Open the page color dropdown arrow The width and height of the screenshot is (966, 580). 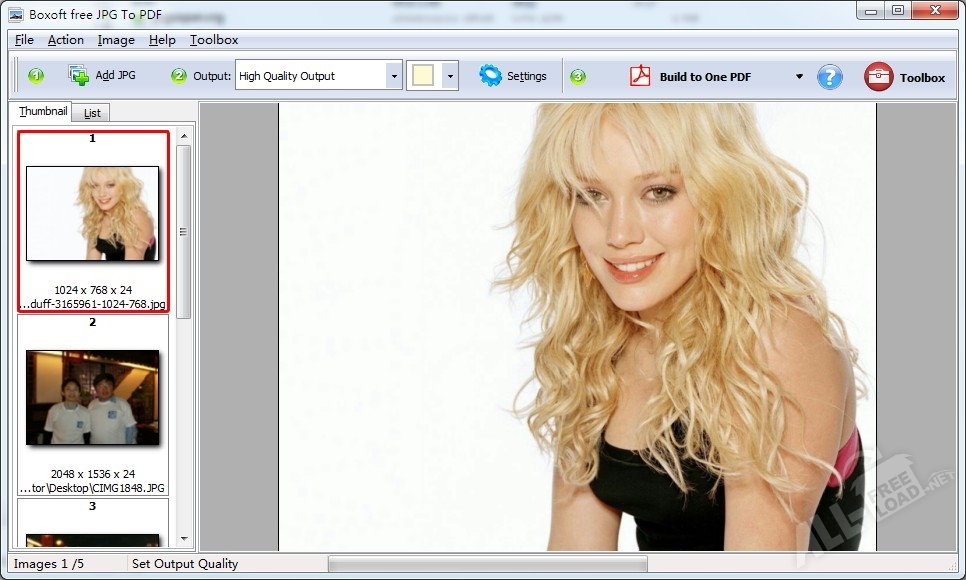pos(450,76)
